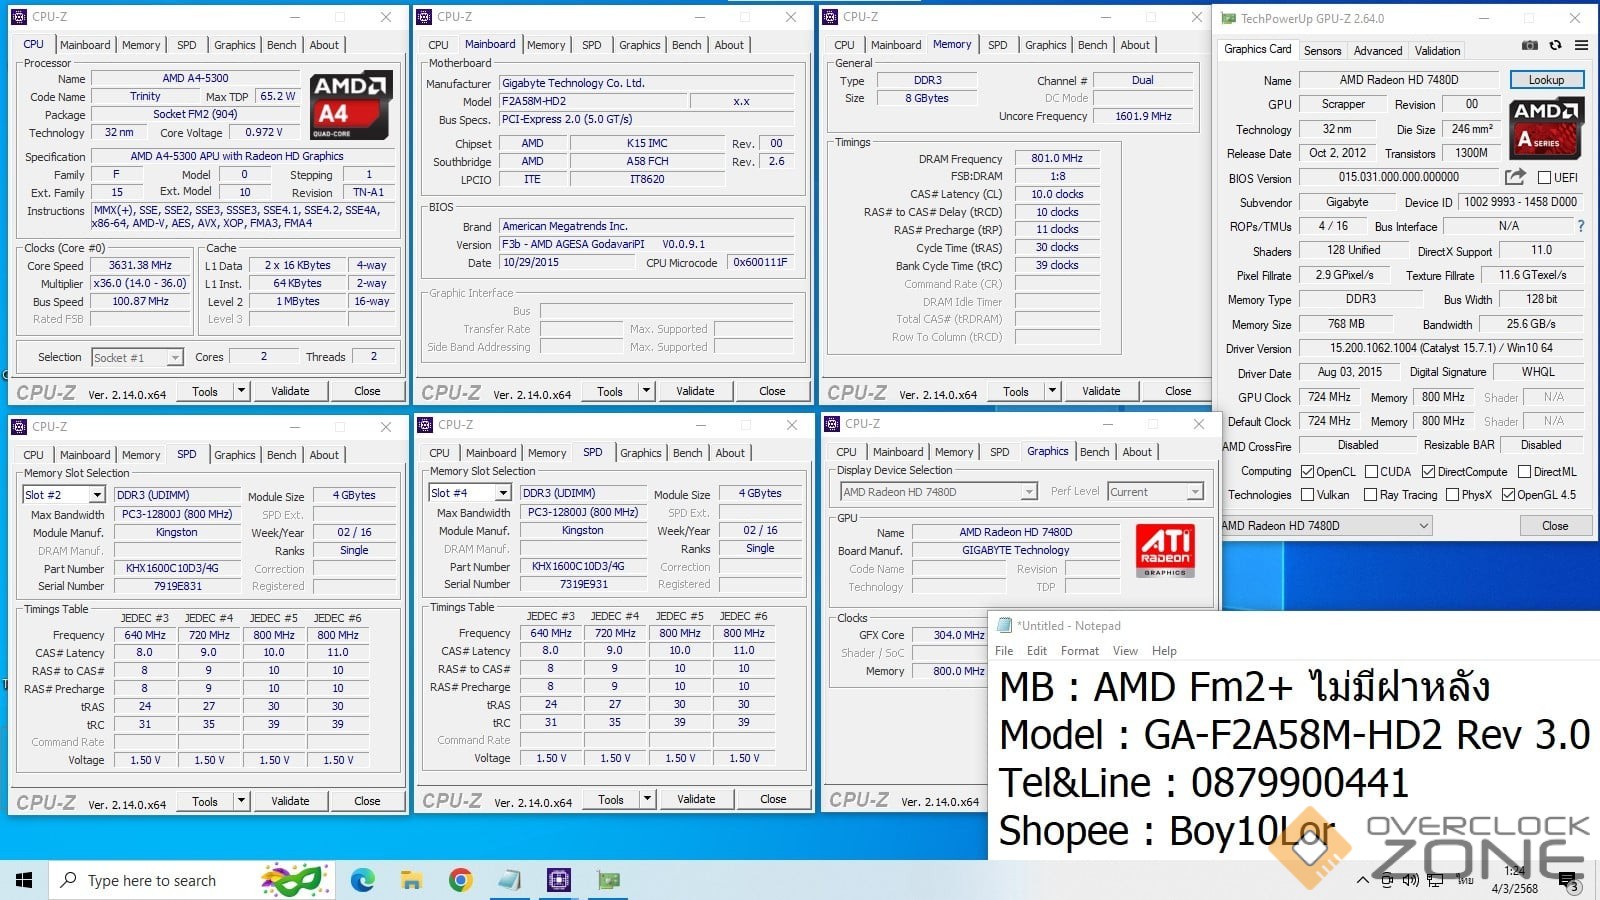Click the BIOS export share icon
Image resolution: width=1600 pixels, height=900 pixels.
point(1515,177)
